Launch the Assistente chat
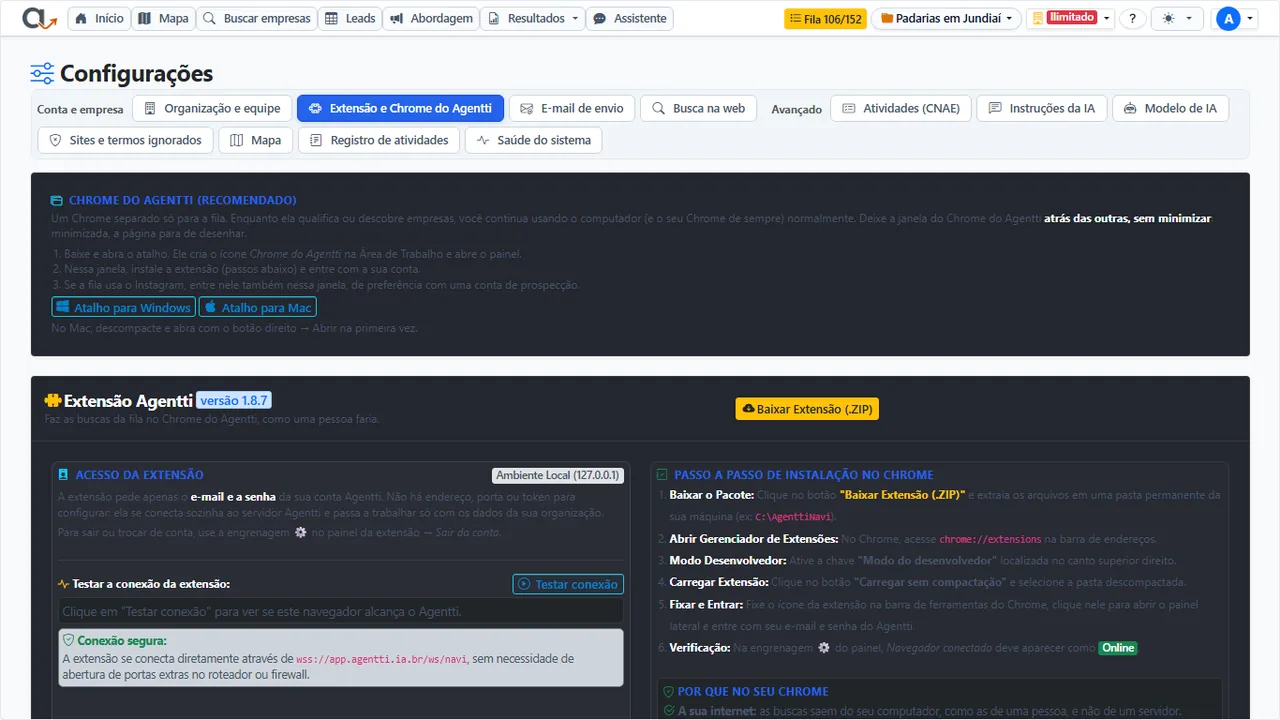The width and height of the screenshot is (1280, 720). click(x=630, y=19)
